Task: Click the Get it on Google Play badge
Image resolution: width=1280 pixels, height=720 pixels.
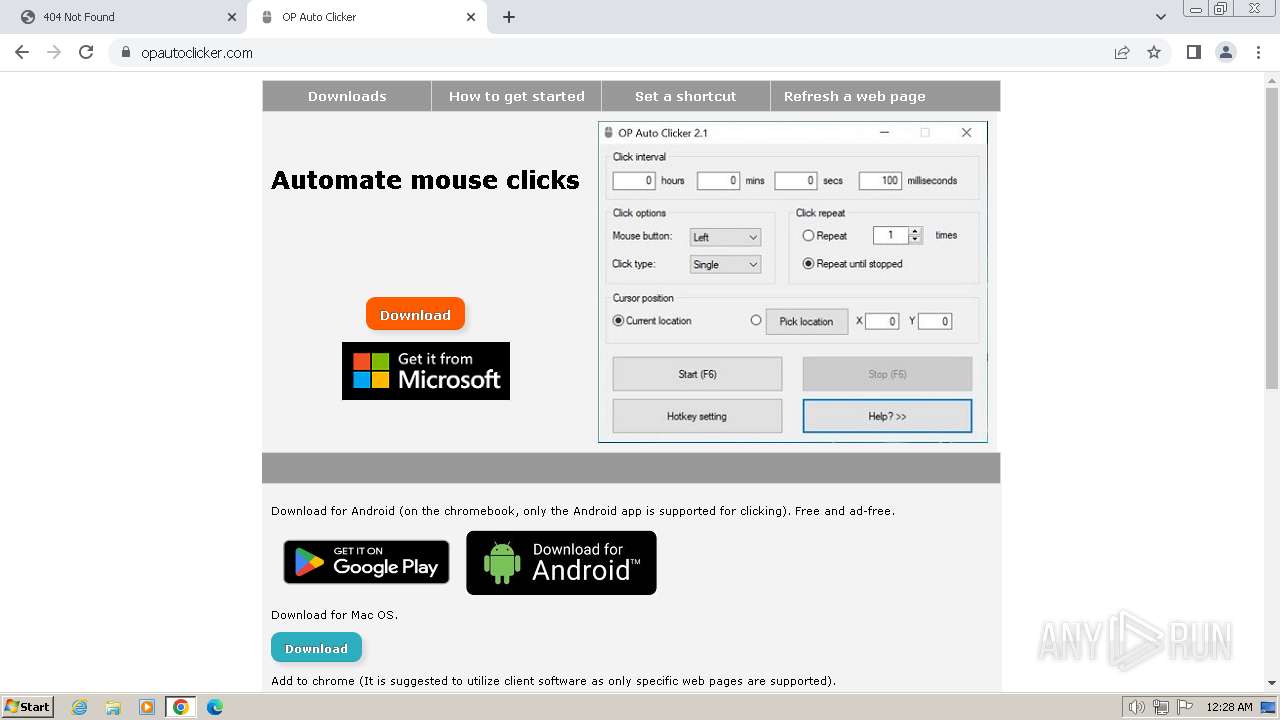Action: pyautogui.click(x=366, y=562)
